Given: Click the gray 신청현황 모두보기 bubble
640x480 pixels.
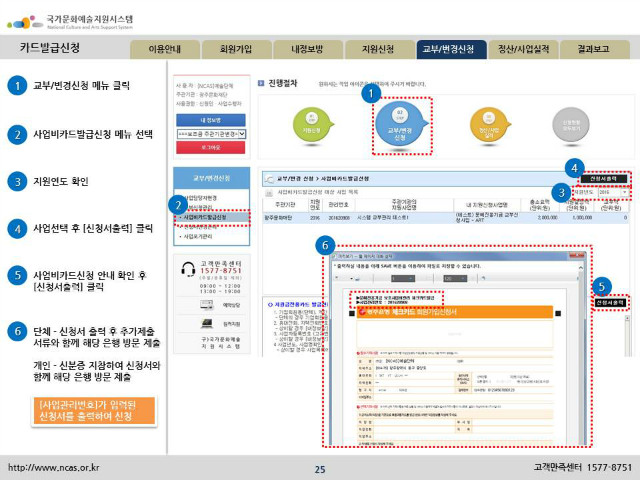Looking at the screenshot, I should [571, 124].
